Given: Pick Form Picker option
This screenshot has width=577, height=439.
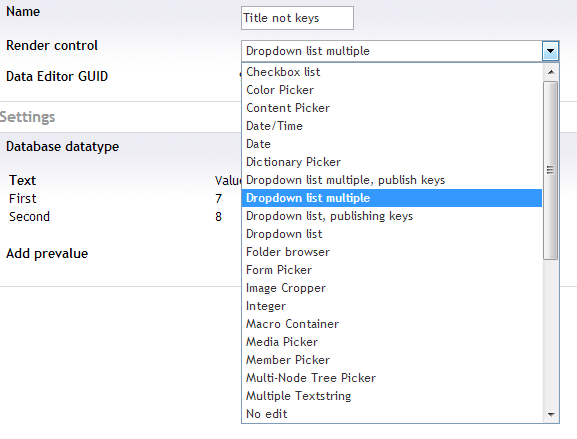Looking at the screenshot, I should [x=392, y=270].
